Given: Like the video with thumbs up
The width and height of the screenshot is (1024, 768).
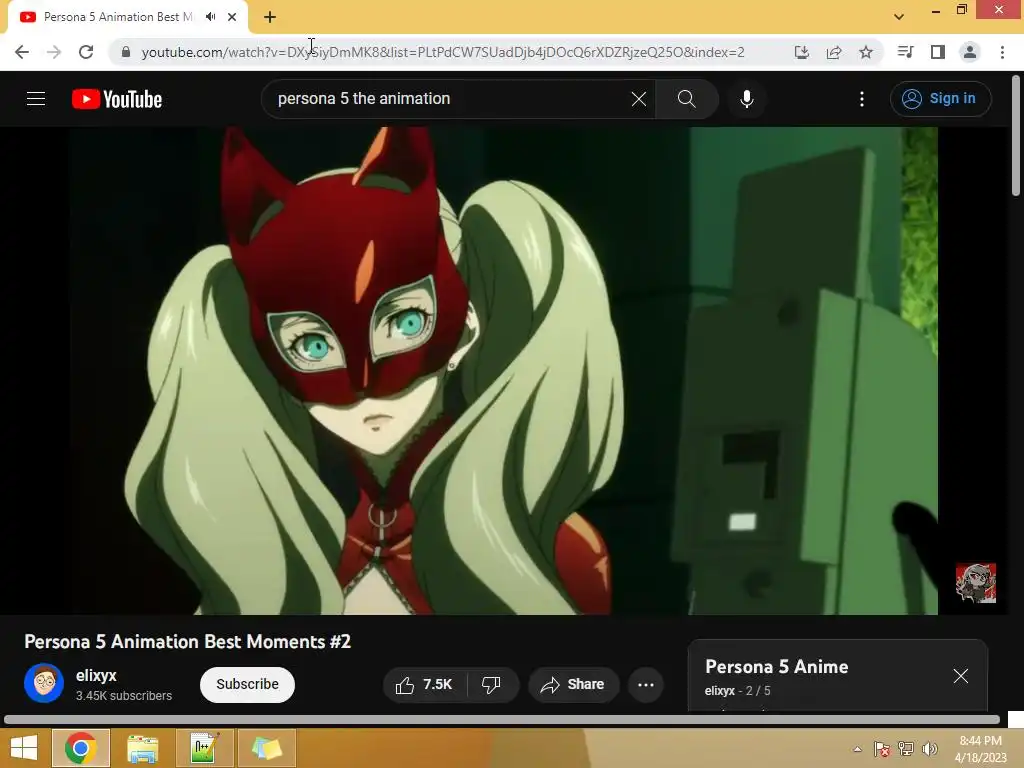Looking at the screenshot, I should click(x=424, y=684).
